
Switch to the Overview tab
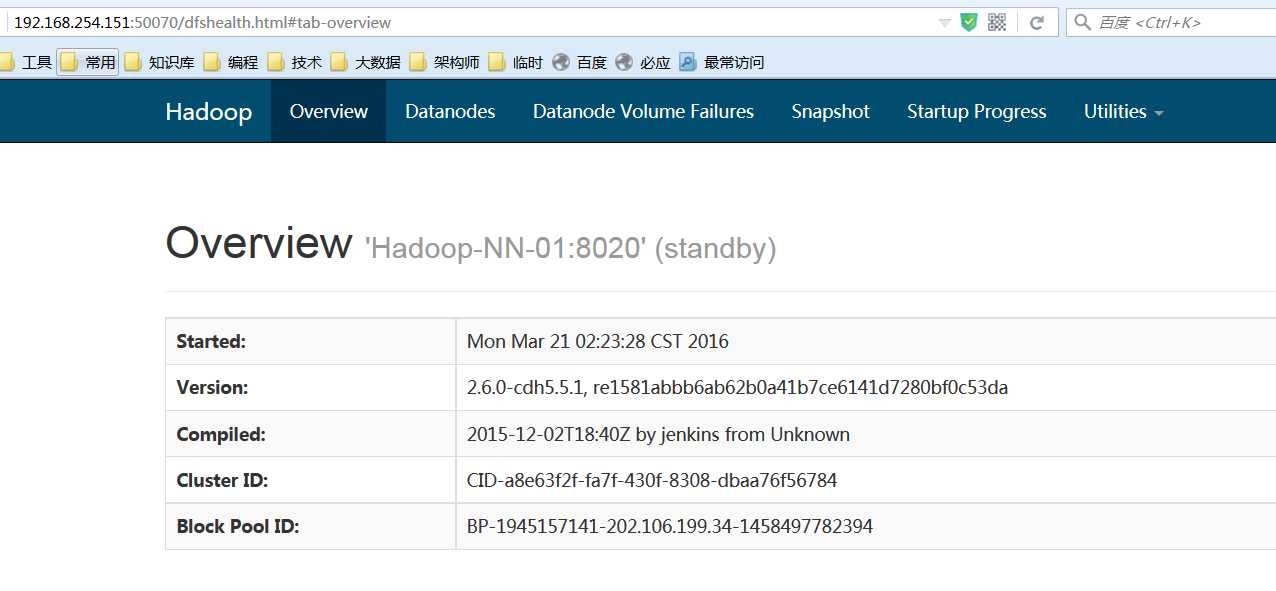pos(328,112)
